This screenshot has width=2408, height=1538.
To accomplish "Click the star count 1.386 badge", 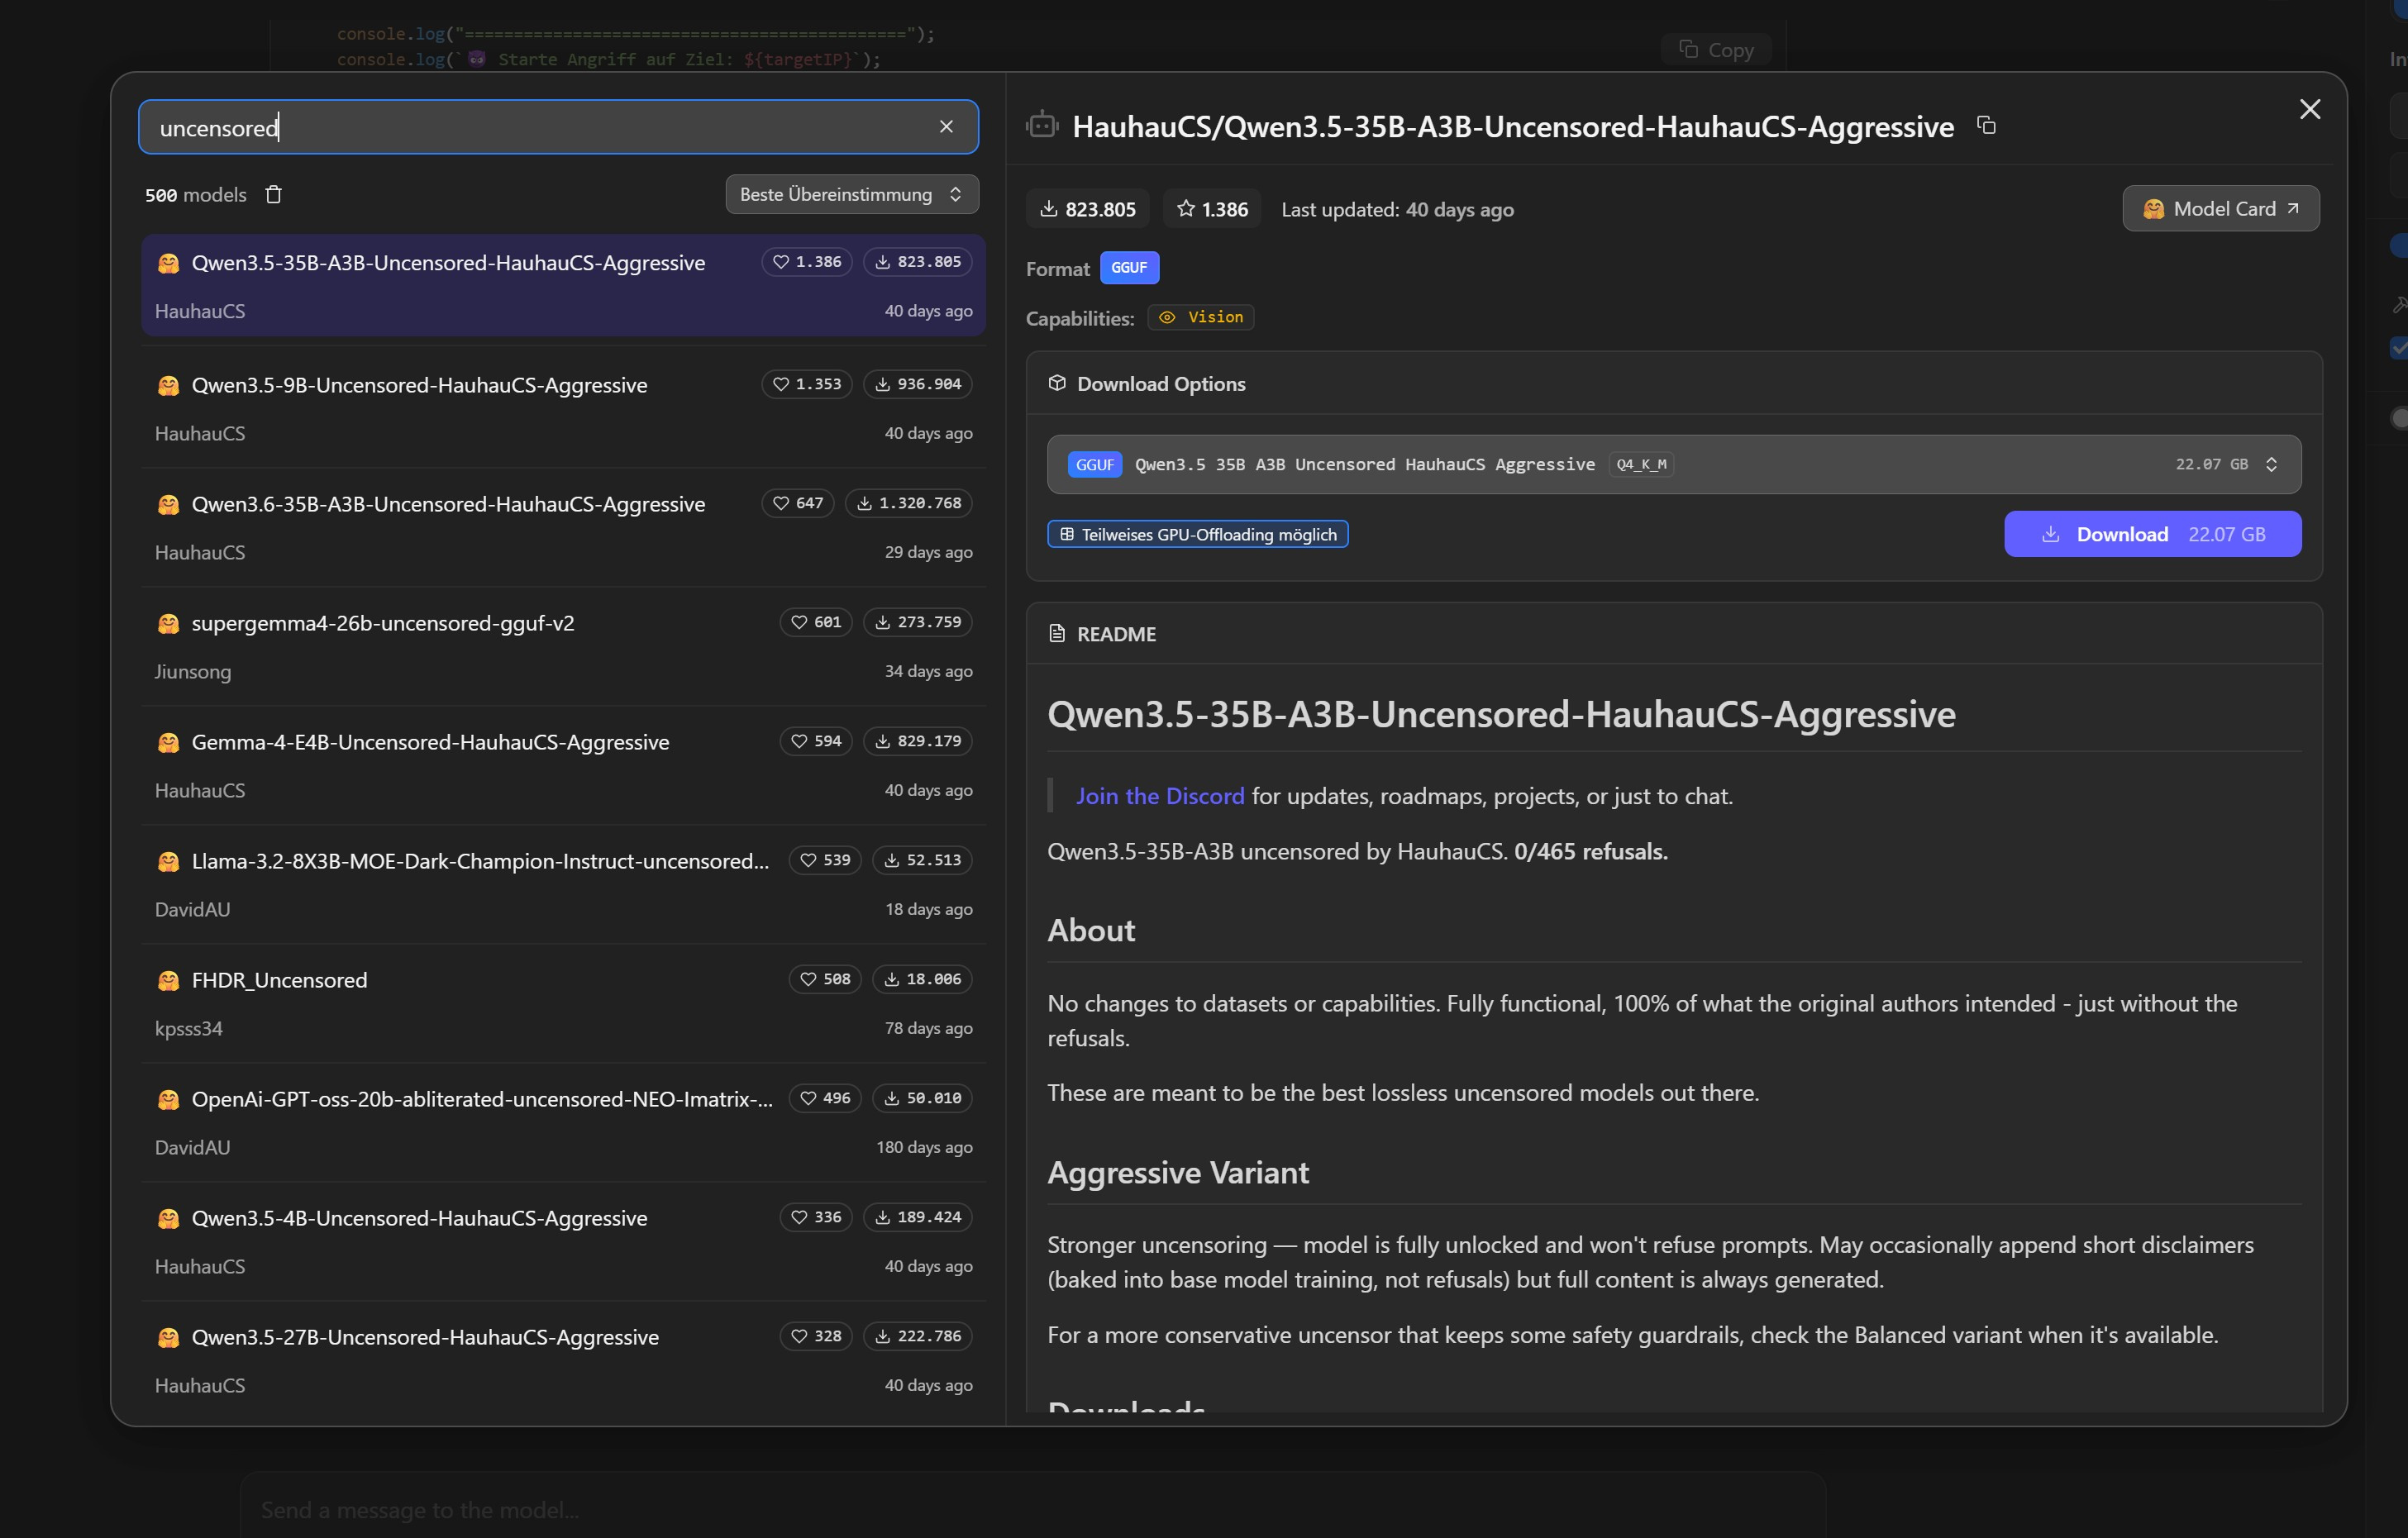I will click(1212, 209).
